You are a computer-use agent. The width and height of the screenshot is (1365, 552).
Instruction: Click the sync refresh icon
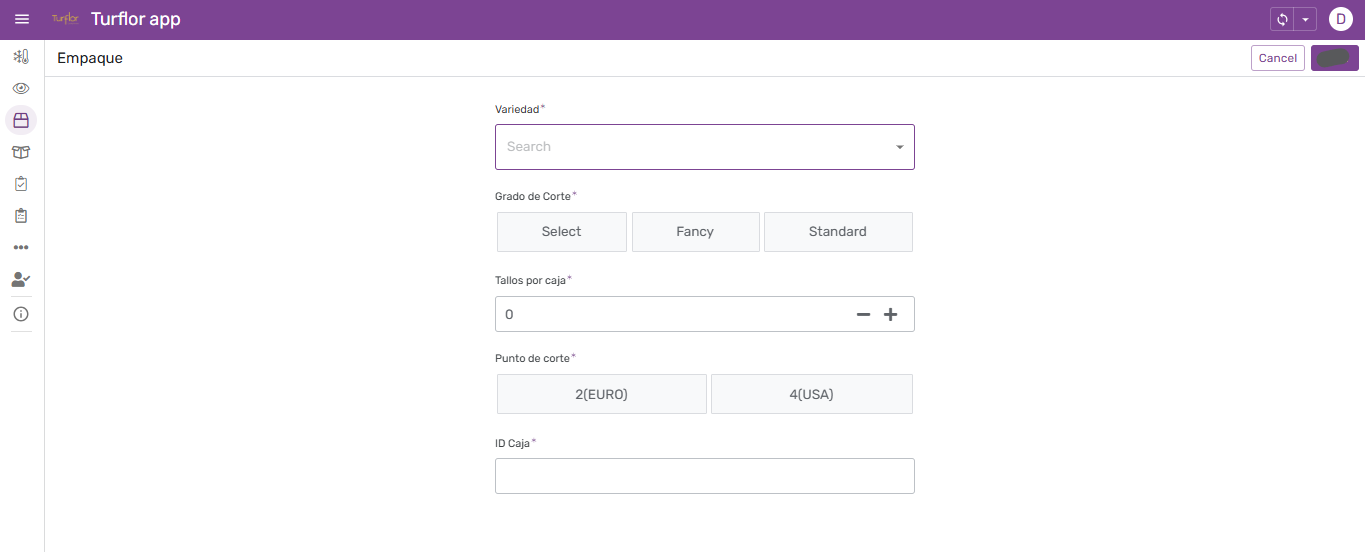tap(1282, 19)
